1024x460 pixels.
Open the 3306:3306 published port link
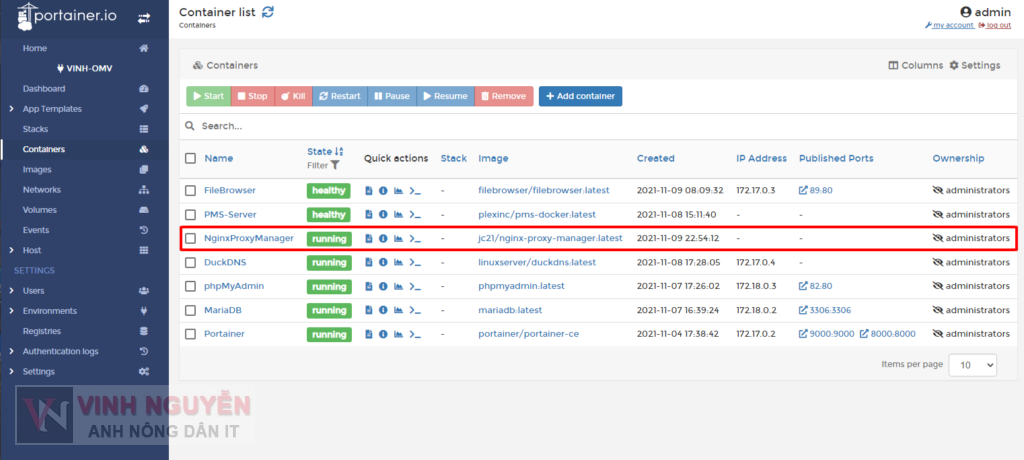click(825, 310)
